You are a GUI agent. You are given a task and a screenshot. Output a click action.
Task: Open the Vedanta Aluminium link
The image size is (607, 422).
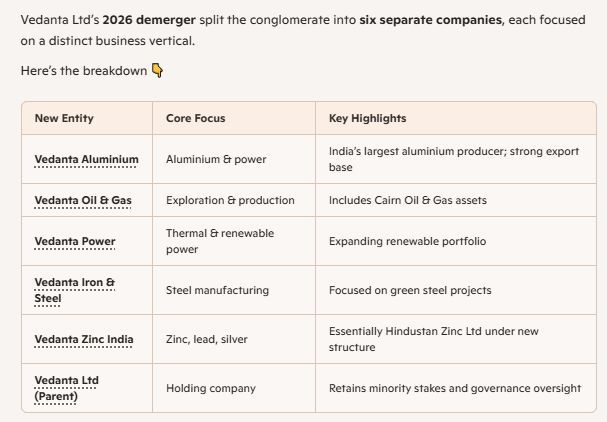tap(86, 159)
